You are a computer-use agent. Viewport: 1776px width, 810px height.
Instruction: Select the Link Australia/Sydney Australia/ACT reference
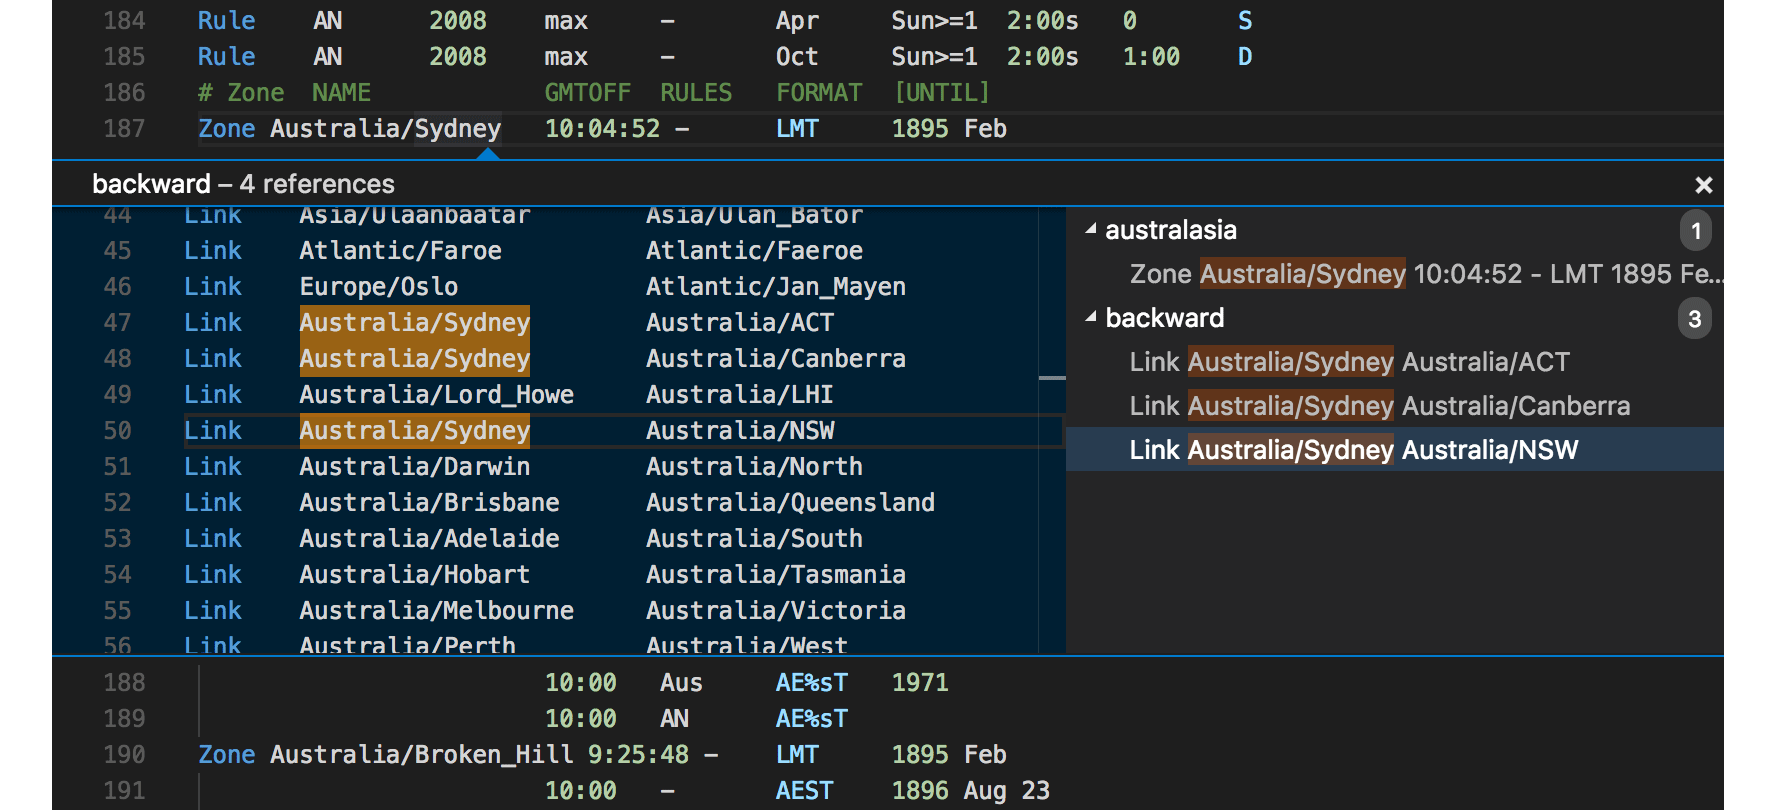click(1395, 362)
